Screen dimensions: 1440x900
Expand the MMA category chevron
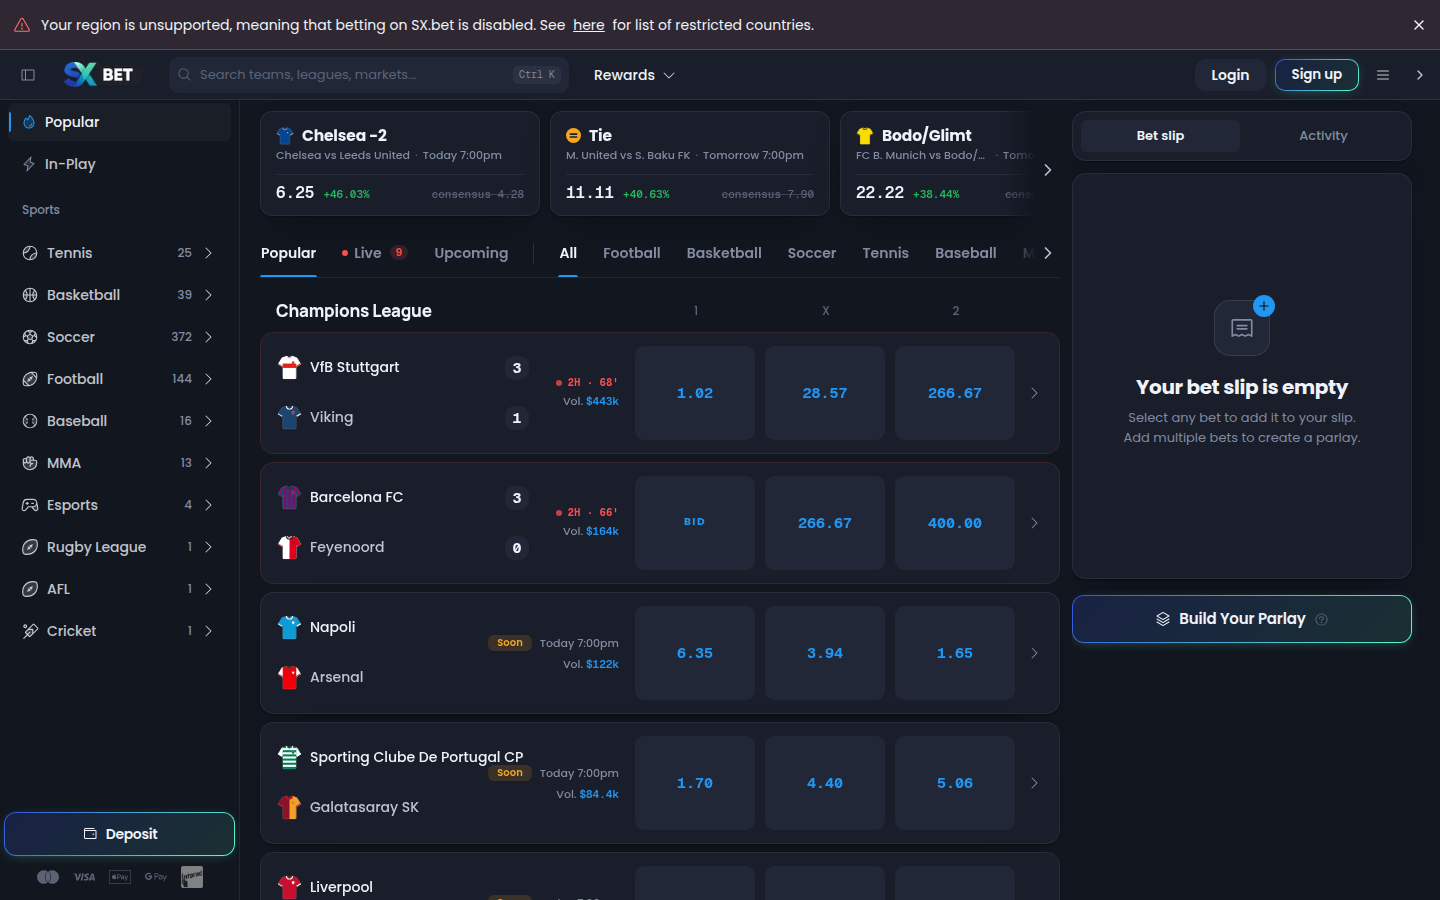coord(208,463)
